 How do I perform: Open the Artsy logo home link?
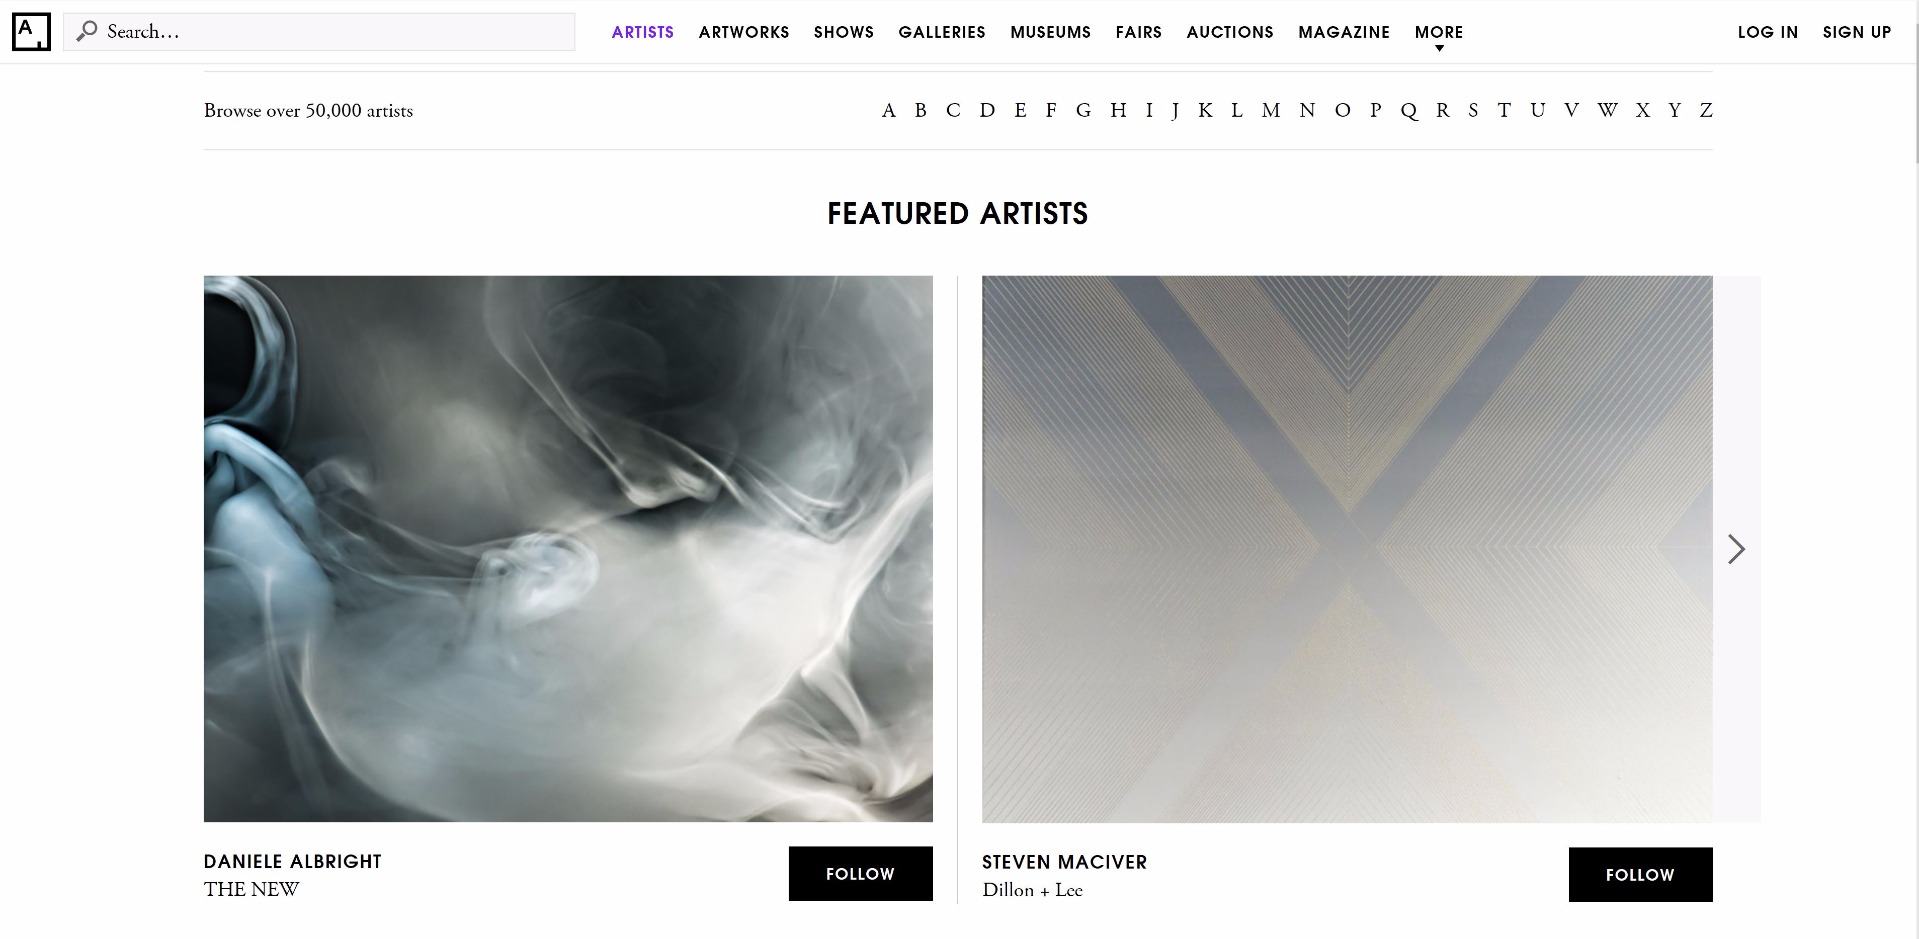pos(31,32)
